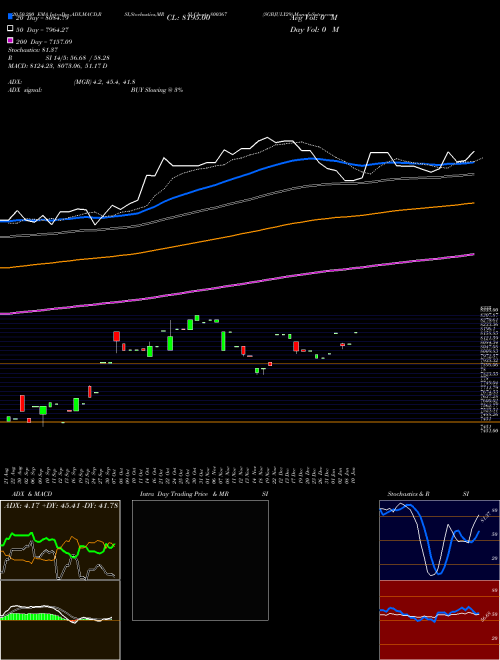This screenshot has height=660, width=500.
Task: Click the thick blue 20 day EMA line
Action: (x=236, y=178)
